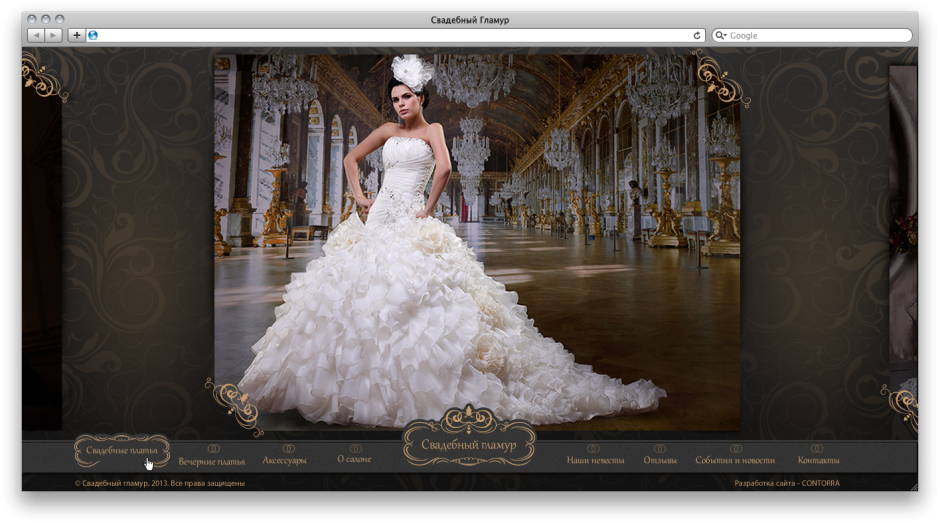Navigate to Контакты page
Viewport: 940px width, 523px height.
[818, 460]
